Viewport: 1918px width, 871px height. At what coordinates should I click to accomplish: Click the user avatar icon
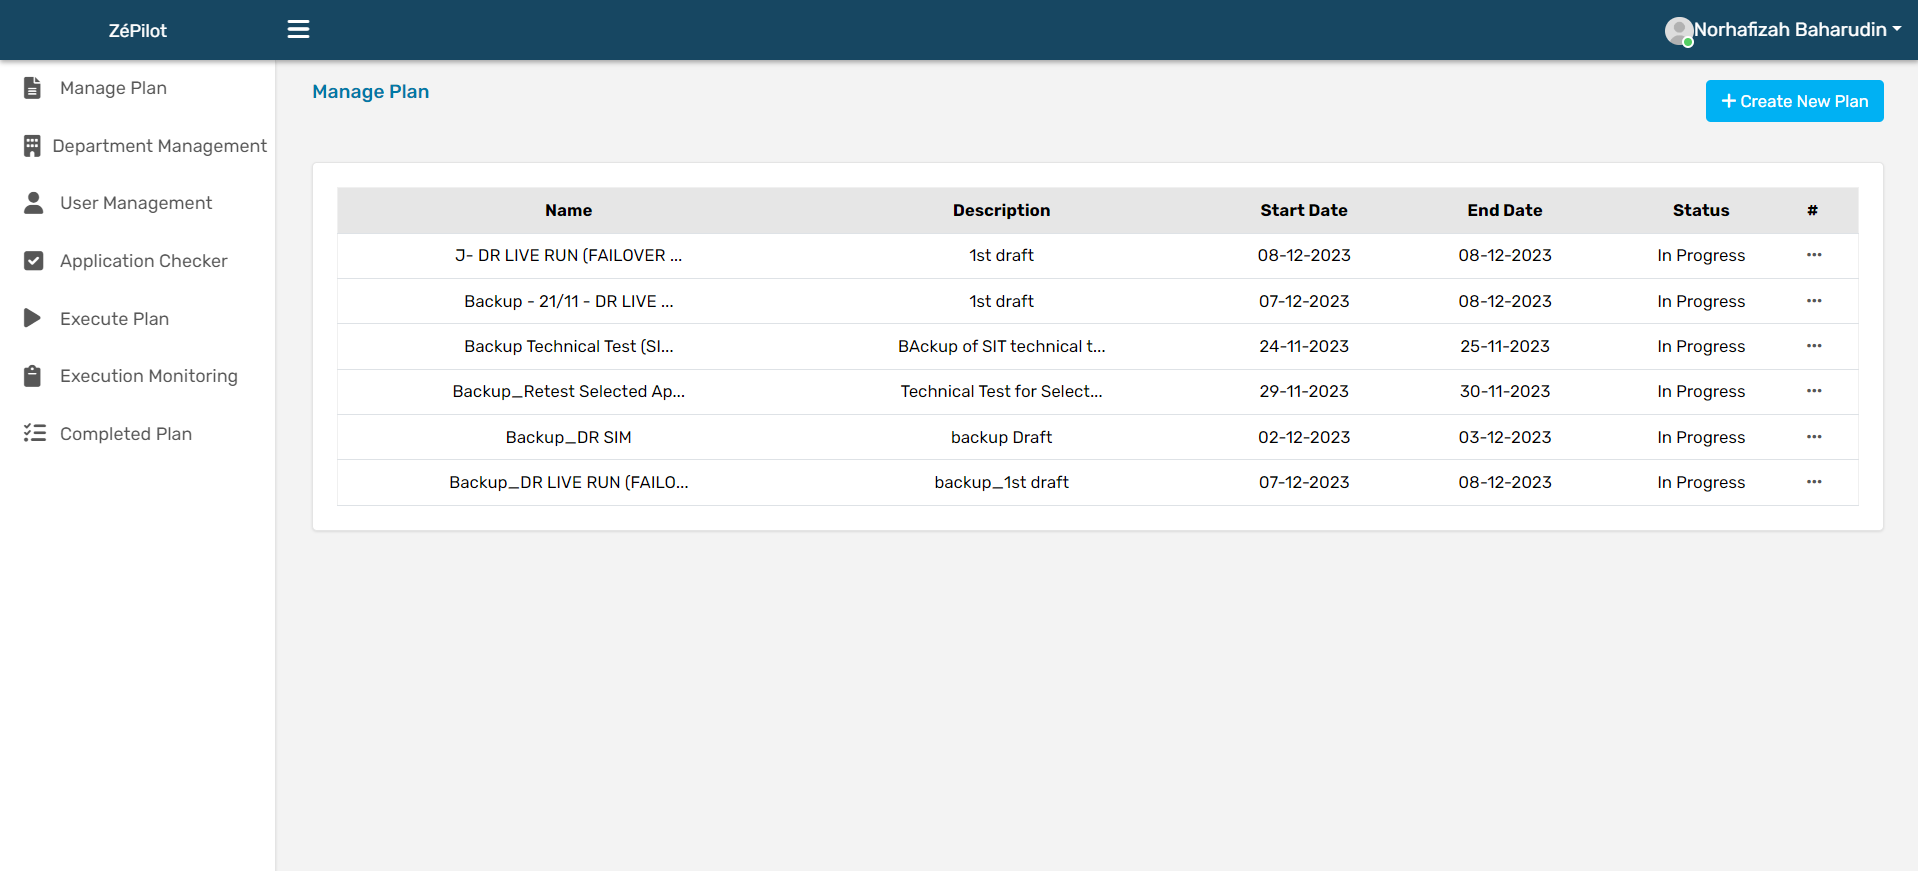tap(1678, 31)
